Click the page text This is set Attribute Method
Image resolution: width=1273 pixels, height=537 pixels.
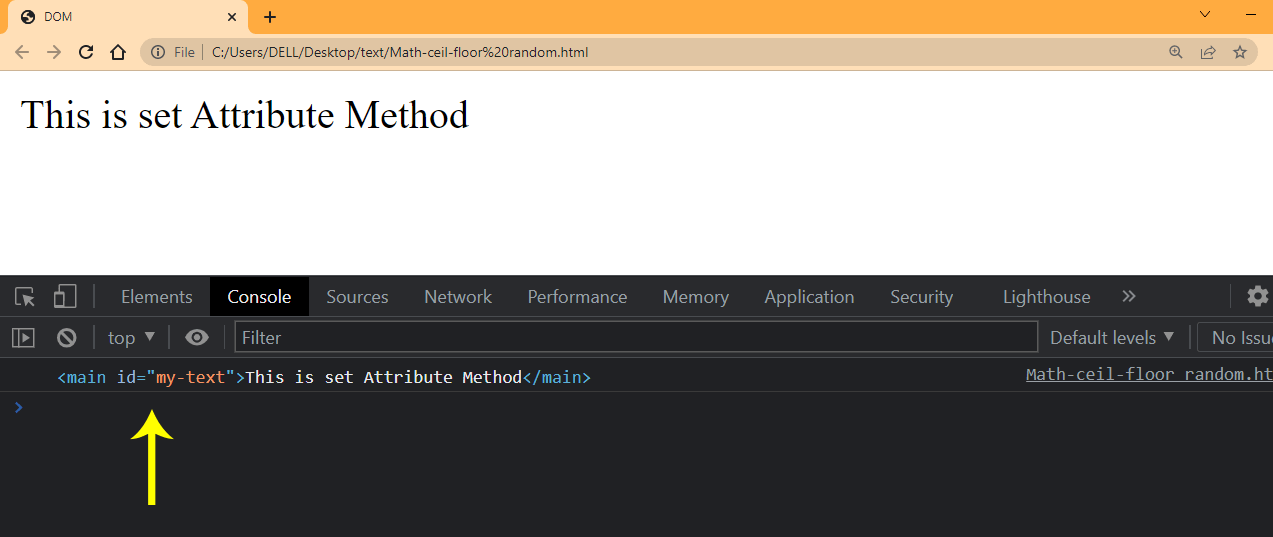click(245, 115)
